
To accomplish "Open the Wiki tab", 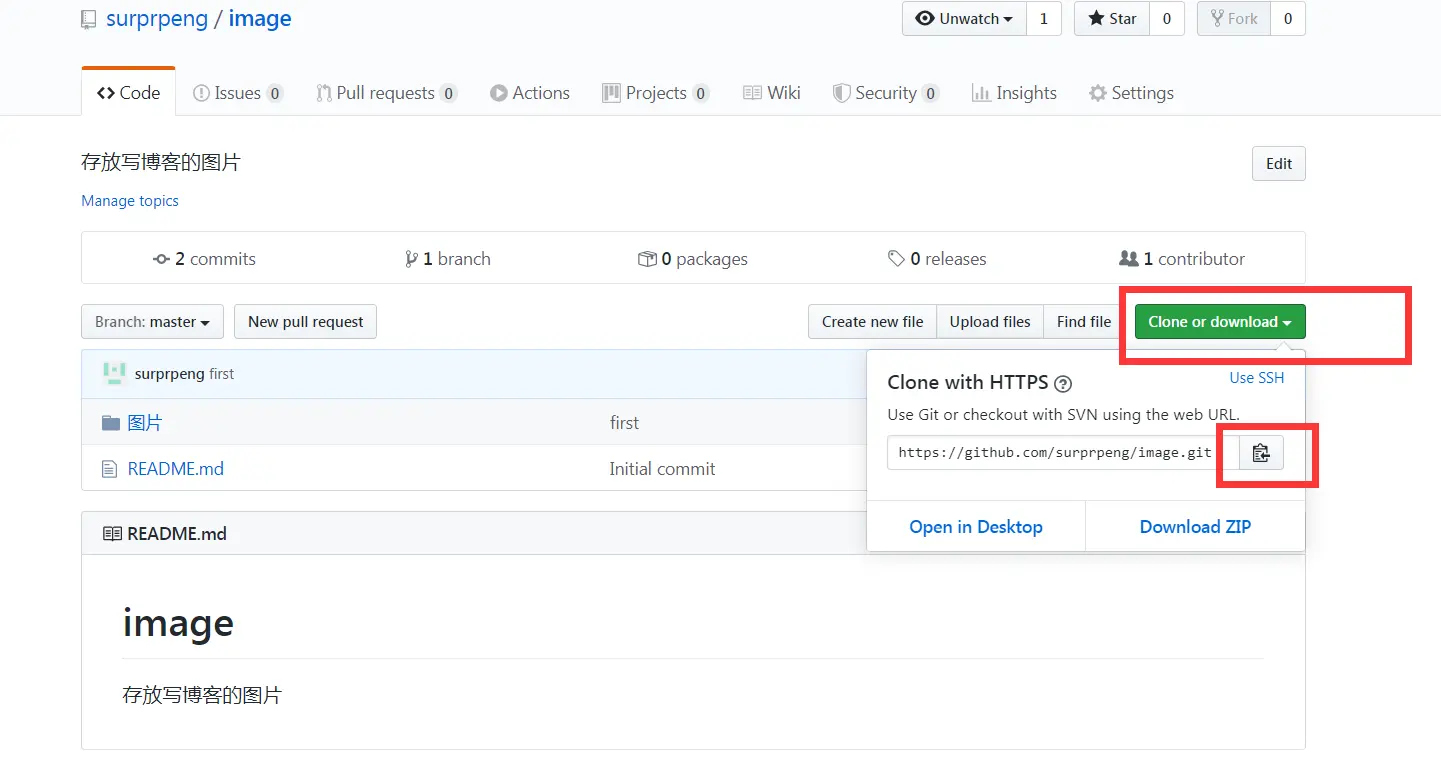I will click(x=772, y=93).
